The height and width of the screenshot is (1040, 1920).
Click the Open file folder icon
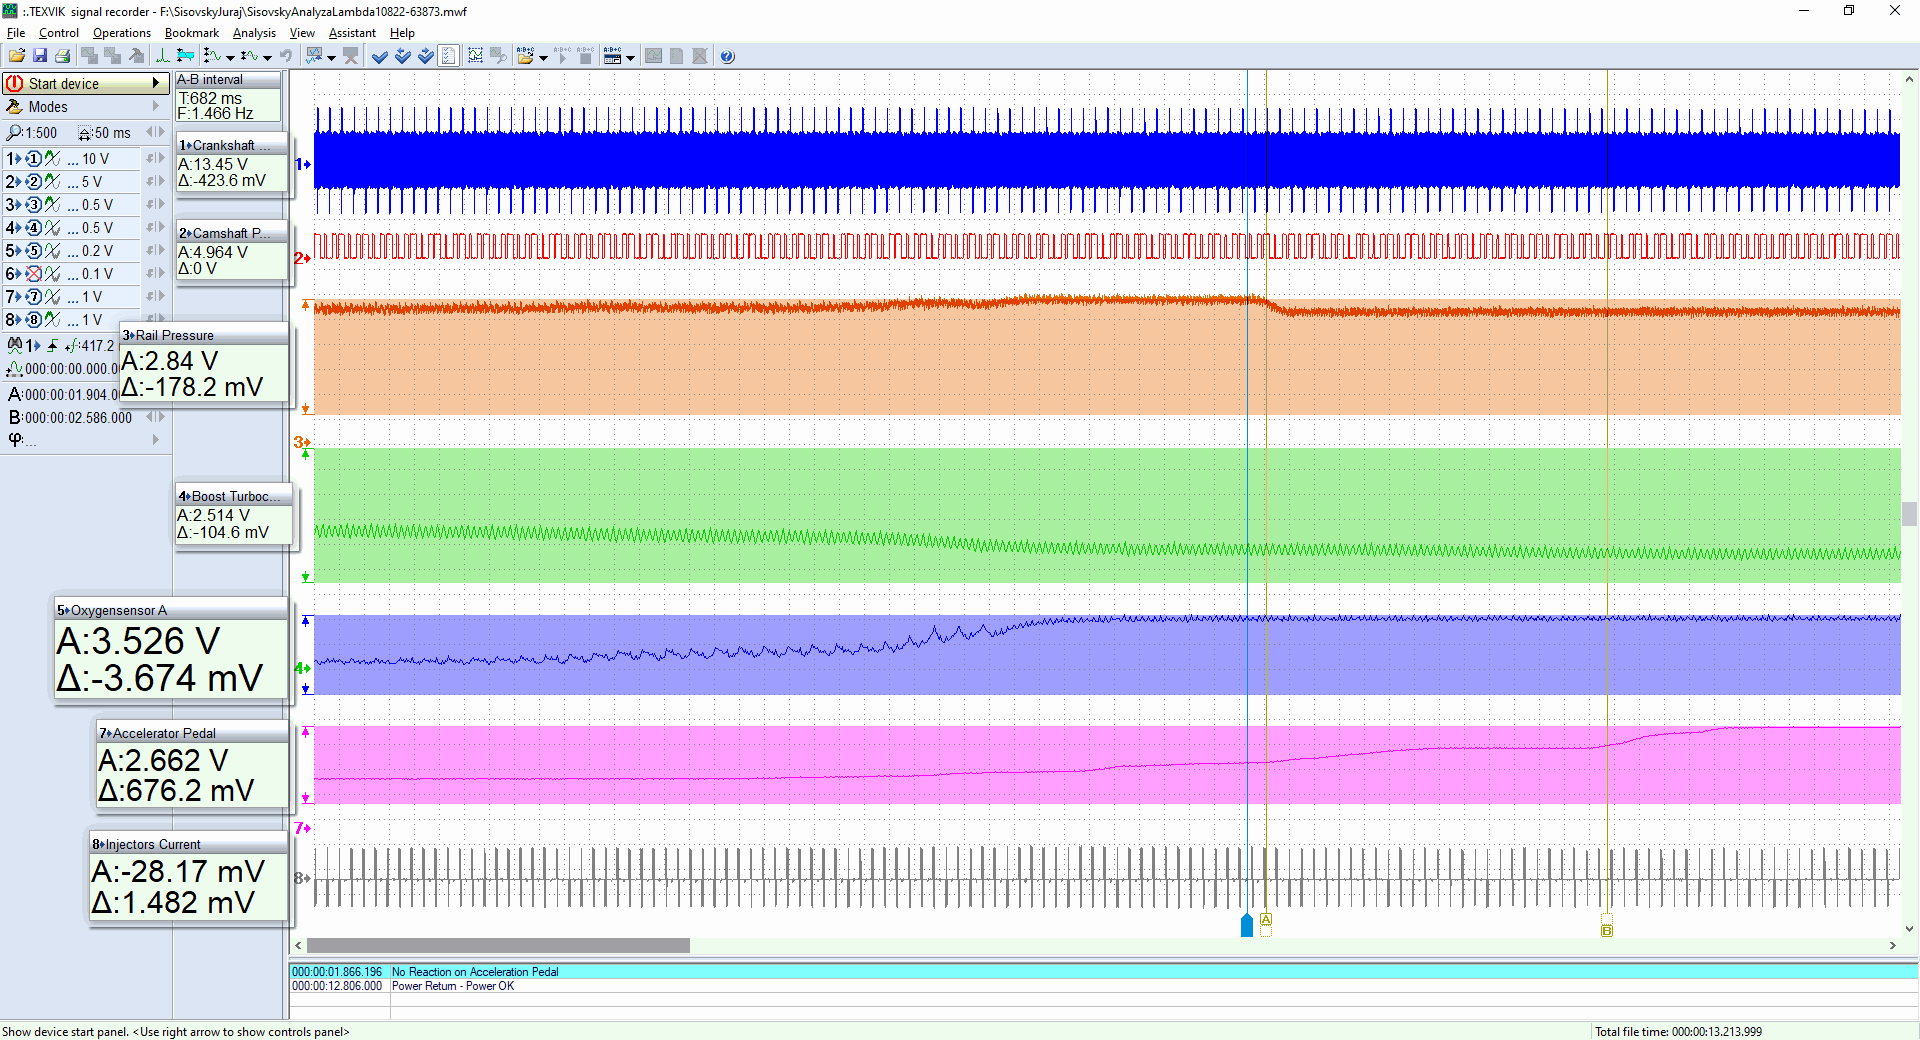pos(17,57)
